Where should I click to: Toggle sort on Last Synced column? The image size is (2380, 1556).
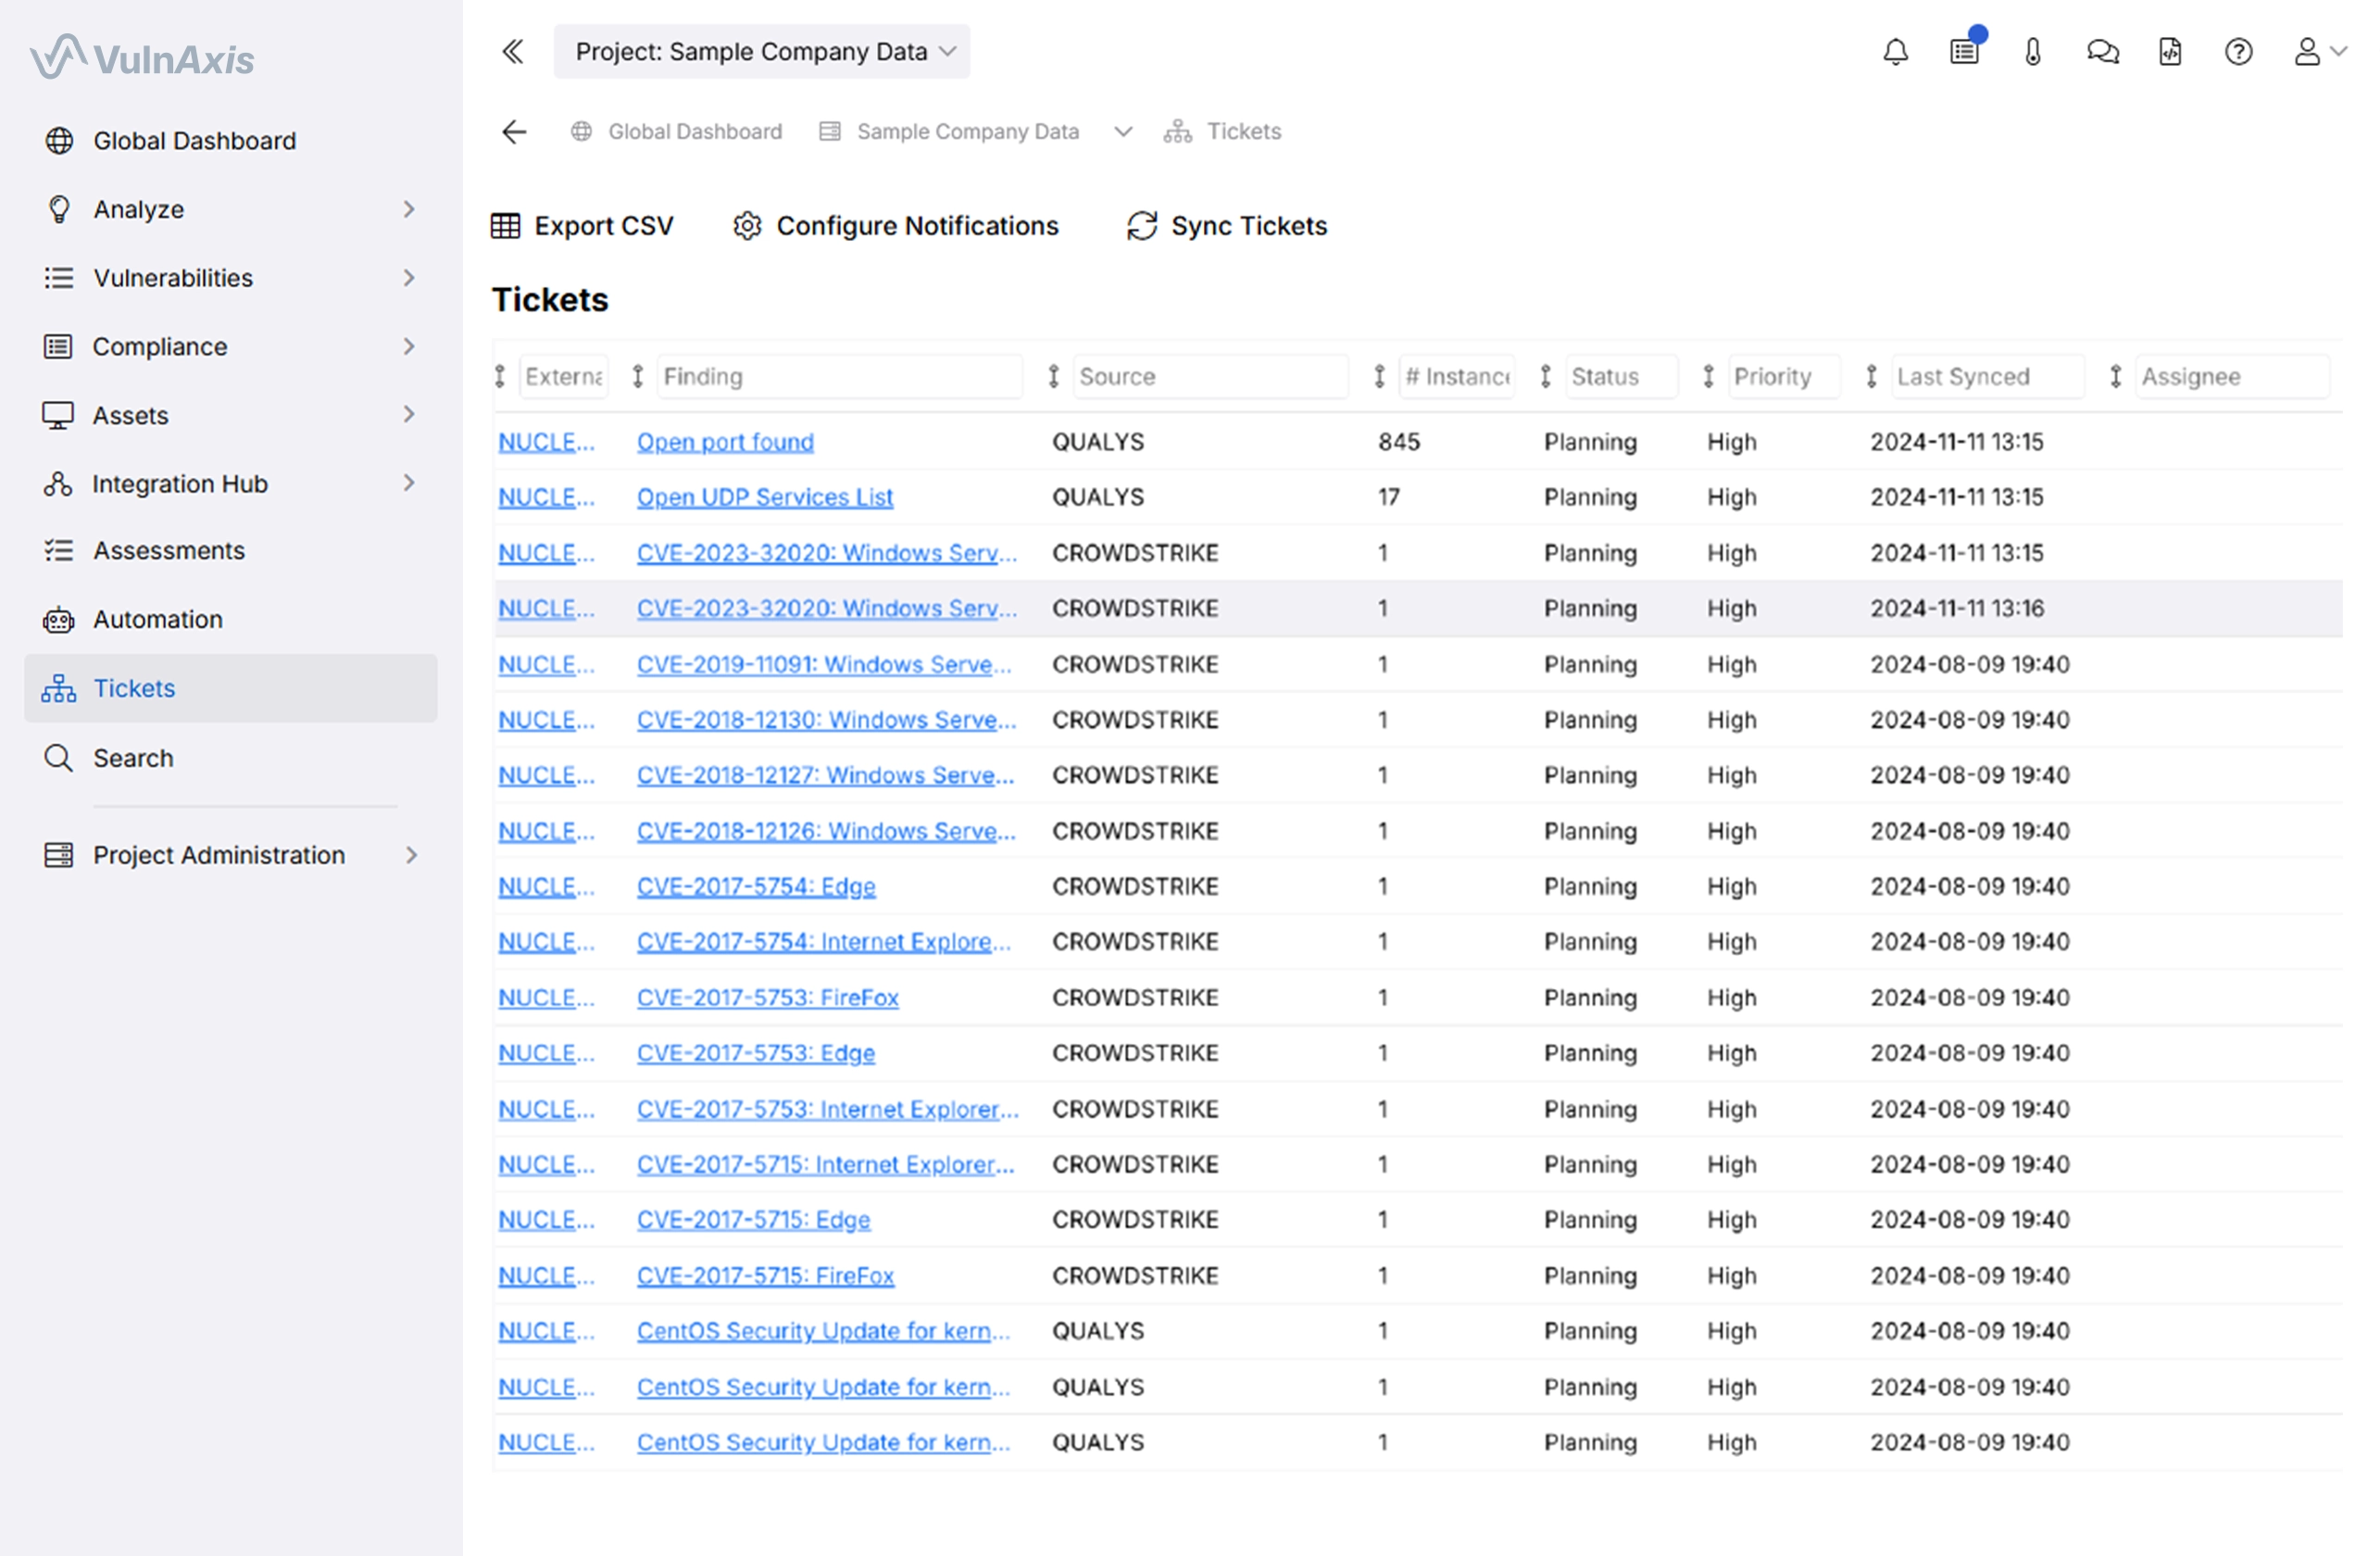click(1871, 376)
